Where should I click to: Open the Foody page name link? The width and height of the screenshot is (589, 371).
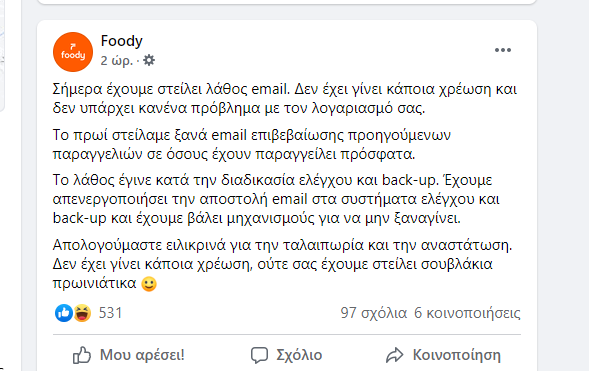coord(122,41)
